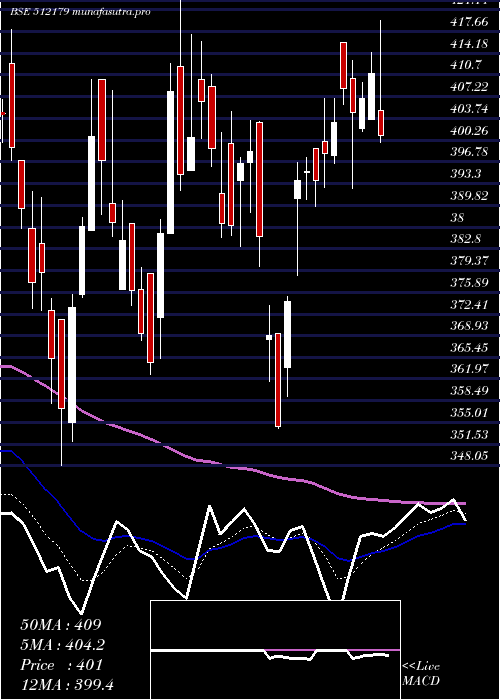Screen dimensions: 500x700
Task: Click the 396.78 price axis label
Action: [469, 152]
